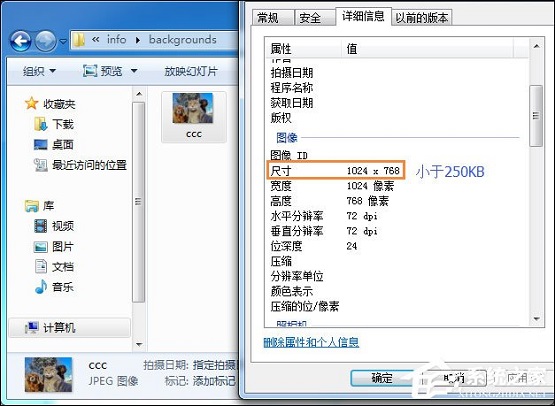Click Remove Properties and Personal Information link
Viewport: 555px width, 406px height.
point(311,342)
